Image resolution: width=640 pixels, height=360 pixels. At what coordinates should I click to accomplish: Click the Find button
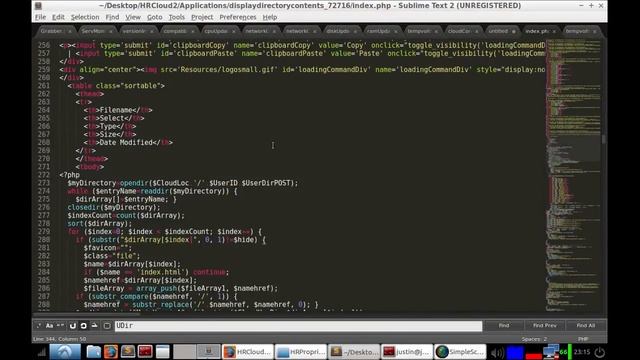[x=504, y=326]
